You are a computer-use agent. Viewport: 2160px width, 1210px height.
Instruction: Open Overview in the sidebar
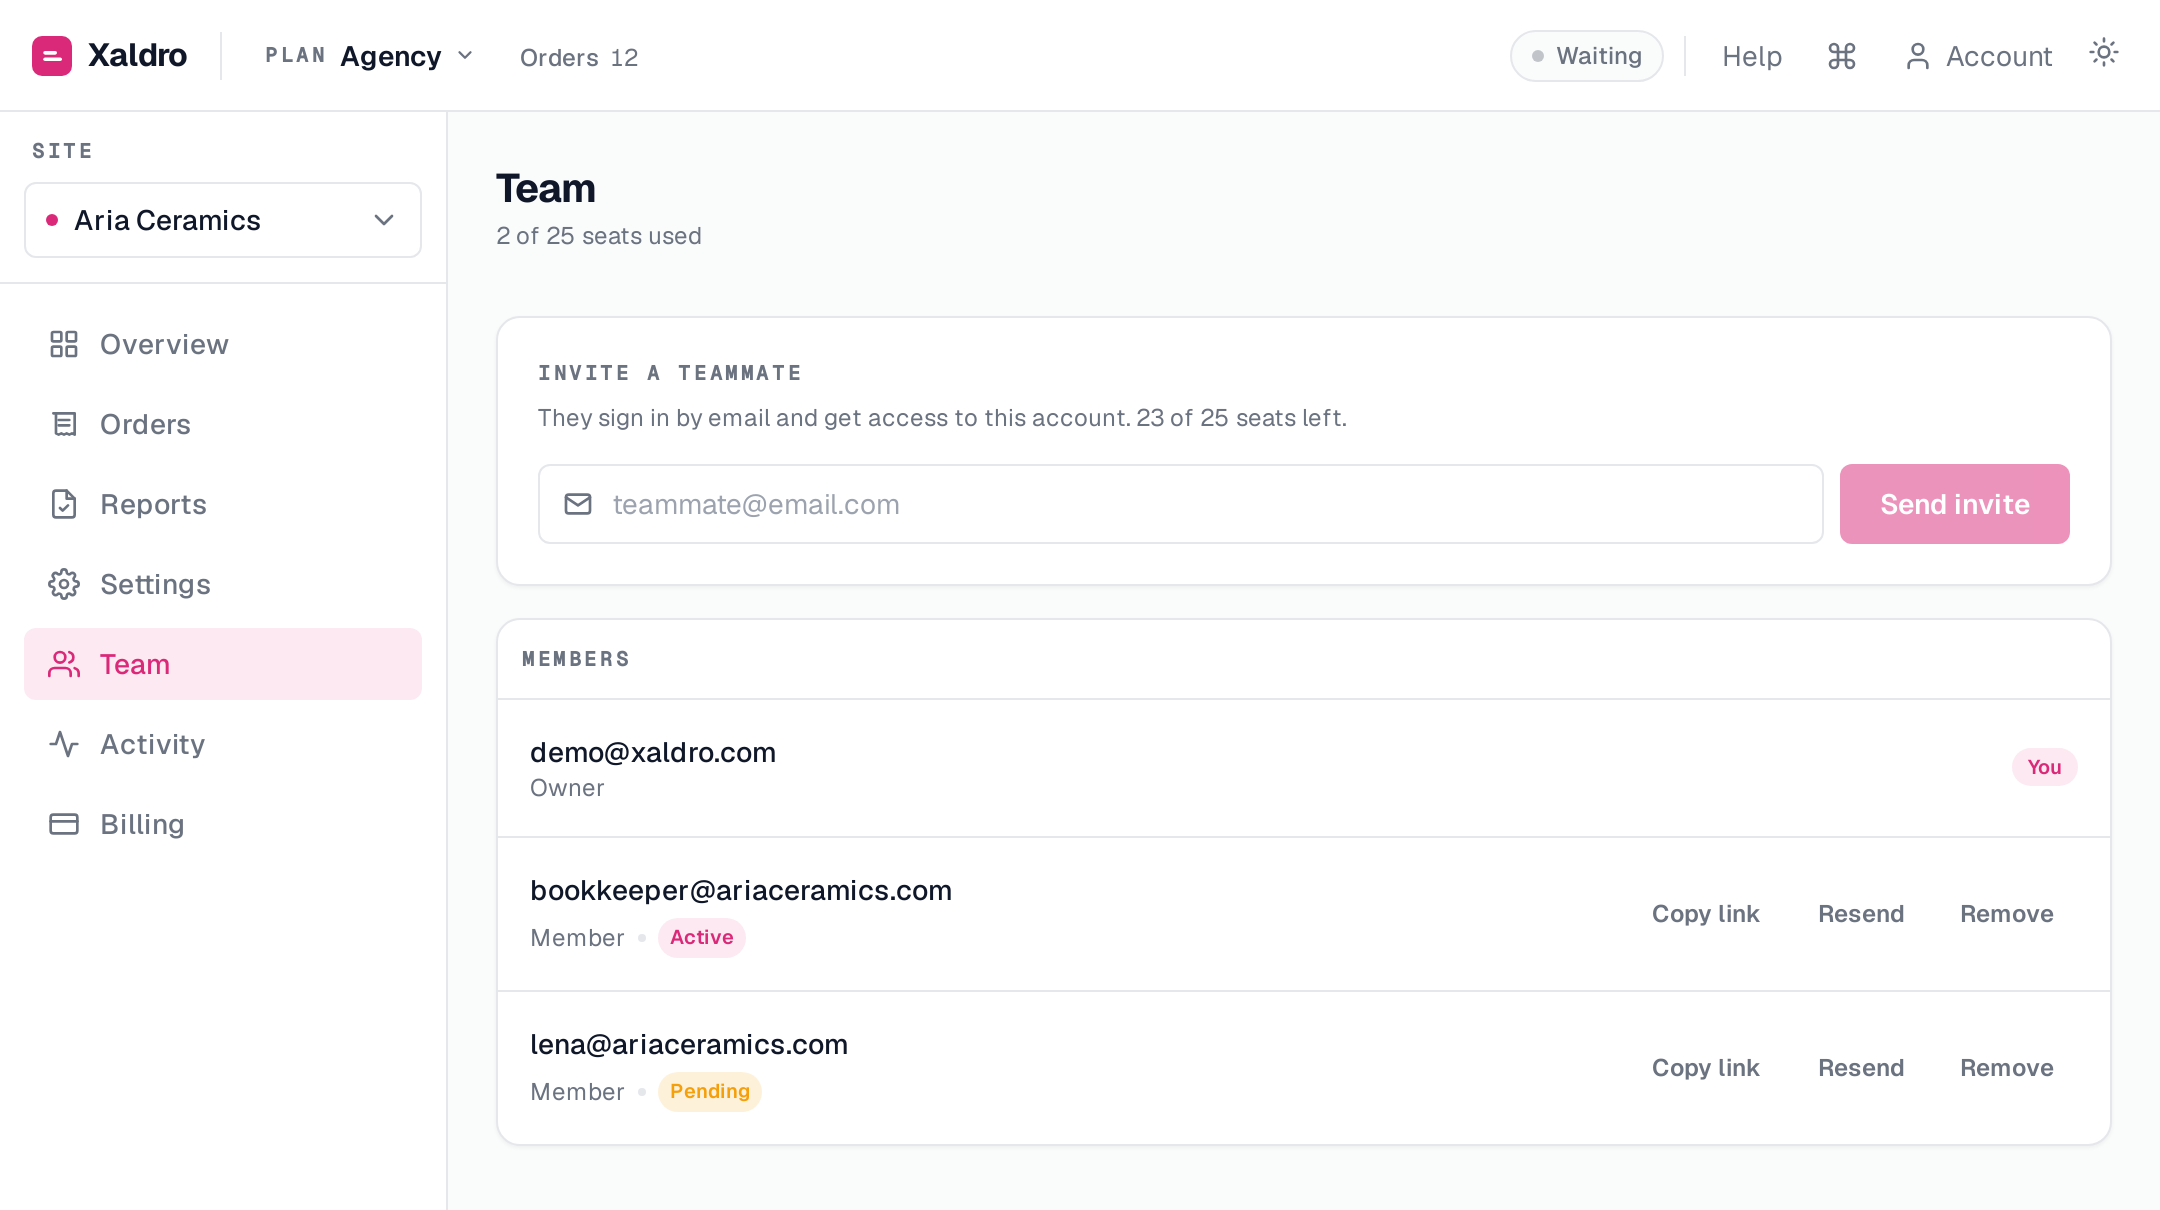pyautogui.click(x=223, y=344)
